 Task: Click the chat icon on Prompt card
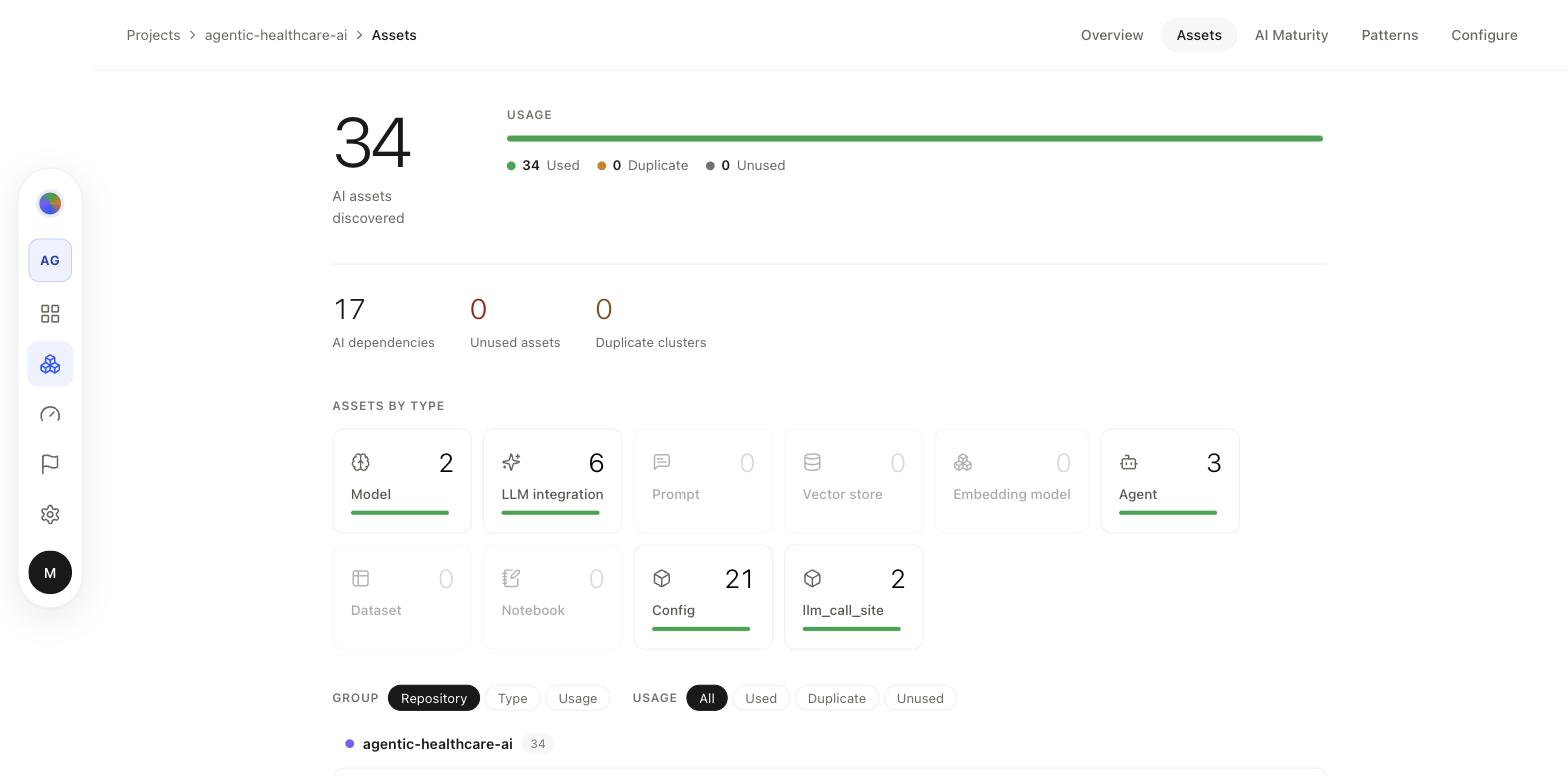662,462
